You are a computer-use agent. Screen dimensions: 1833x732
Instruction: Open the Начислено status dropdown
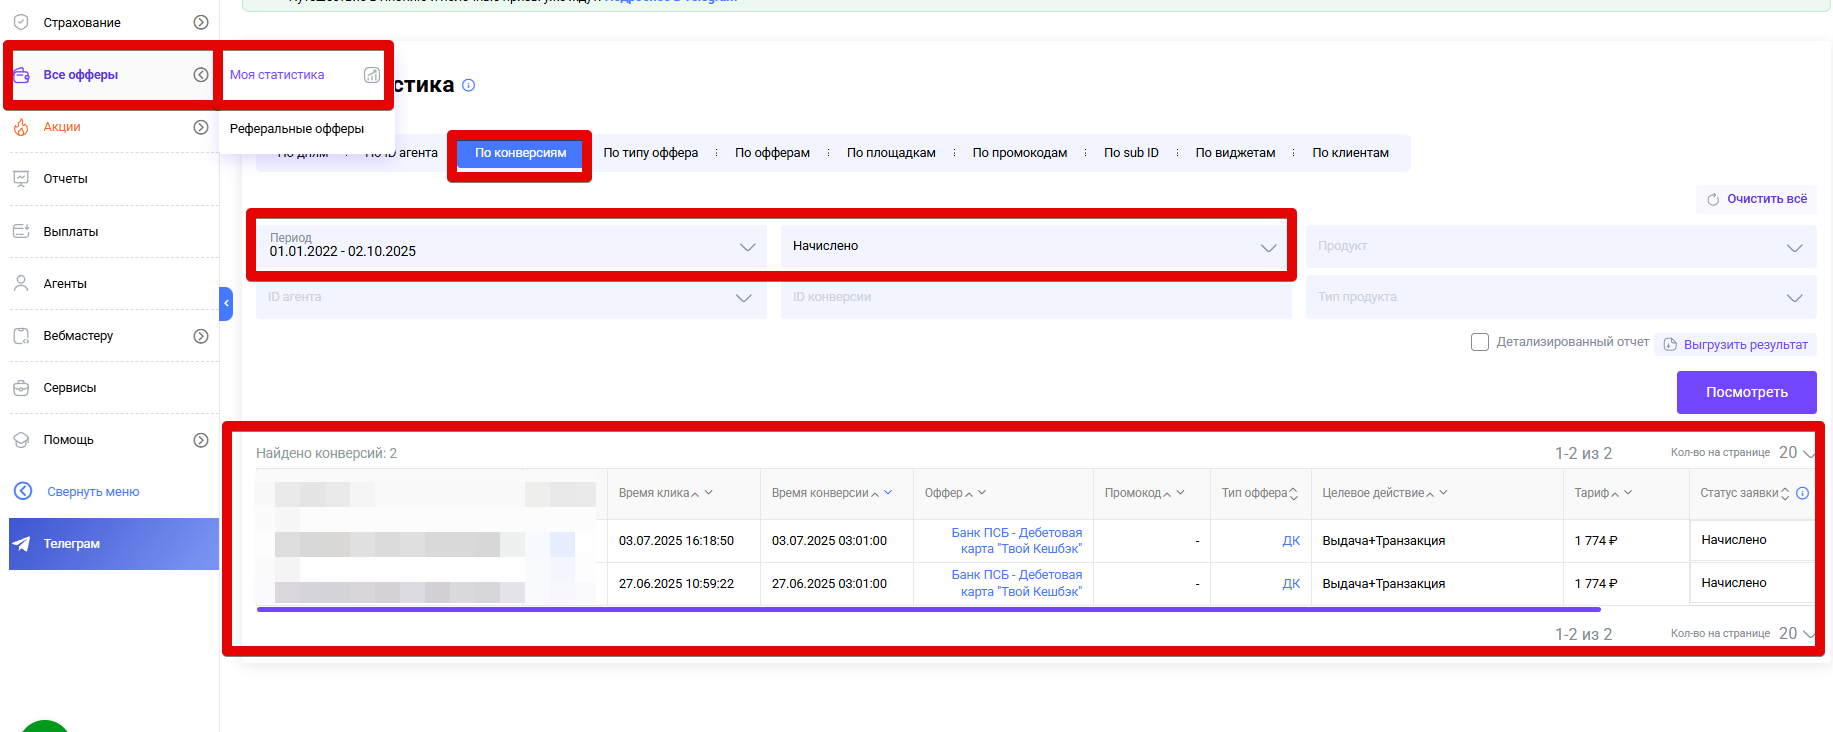[1034, 246]
